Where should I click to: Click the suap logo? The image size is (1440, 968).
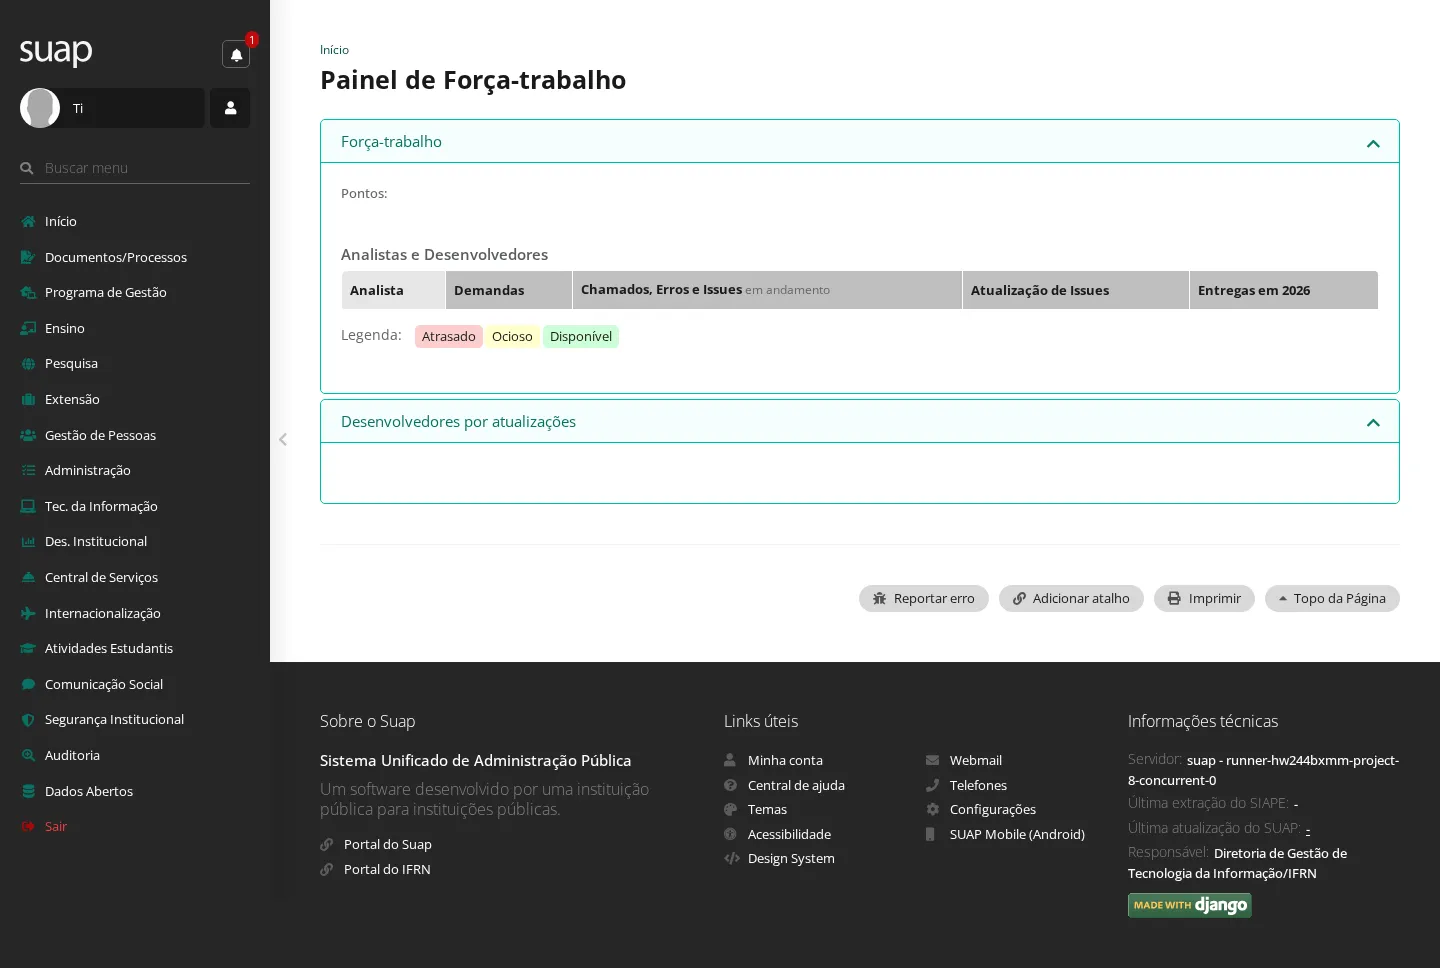56,51
